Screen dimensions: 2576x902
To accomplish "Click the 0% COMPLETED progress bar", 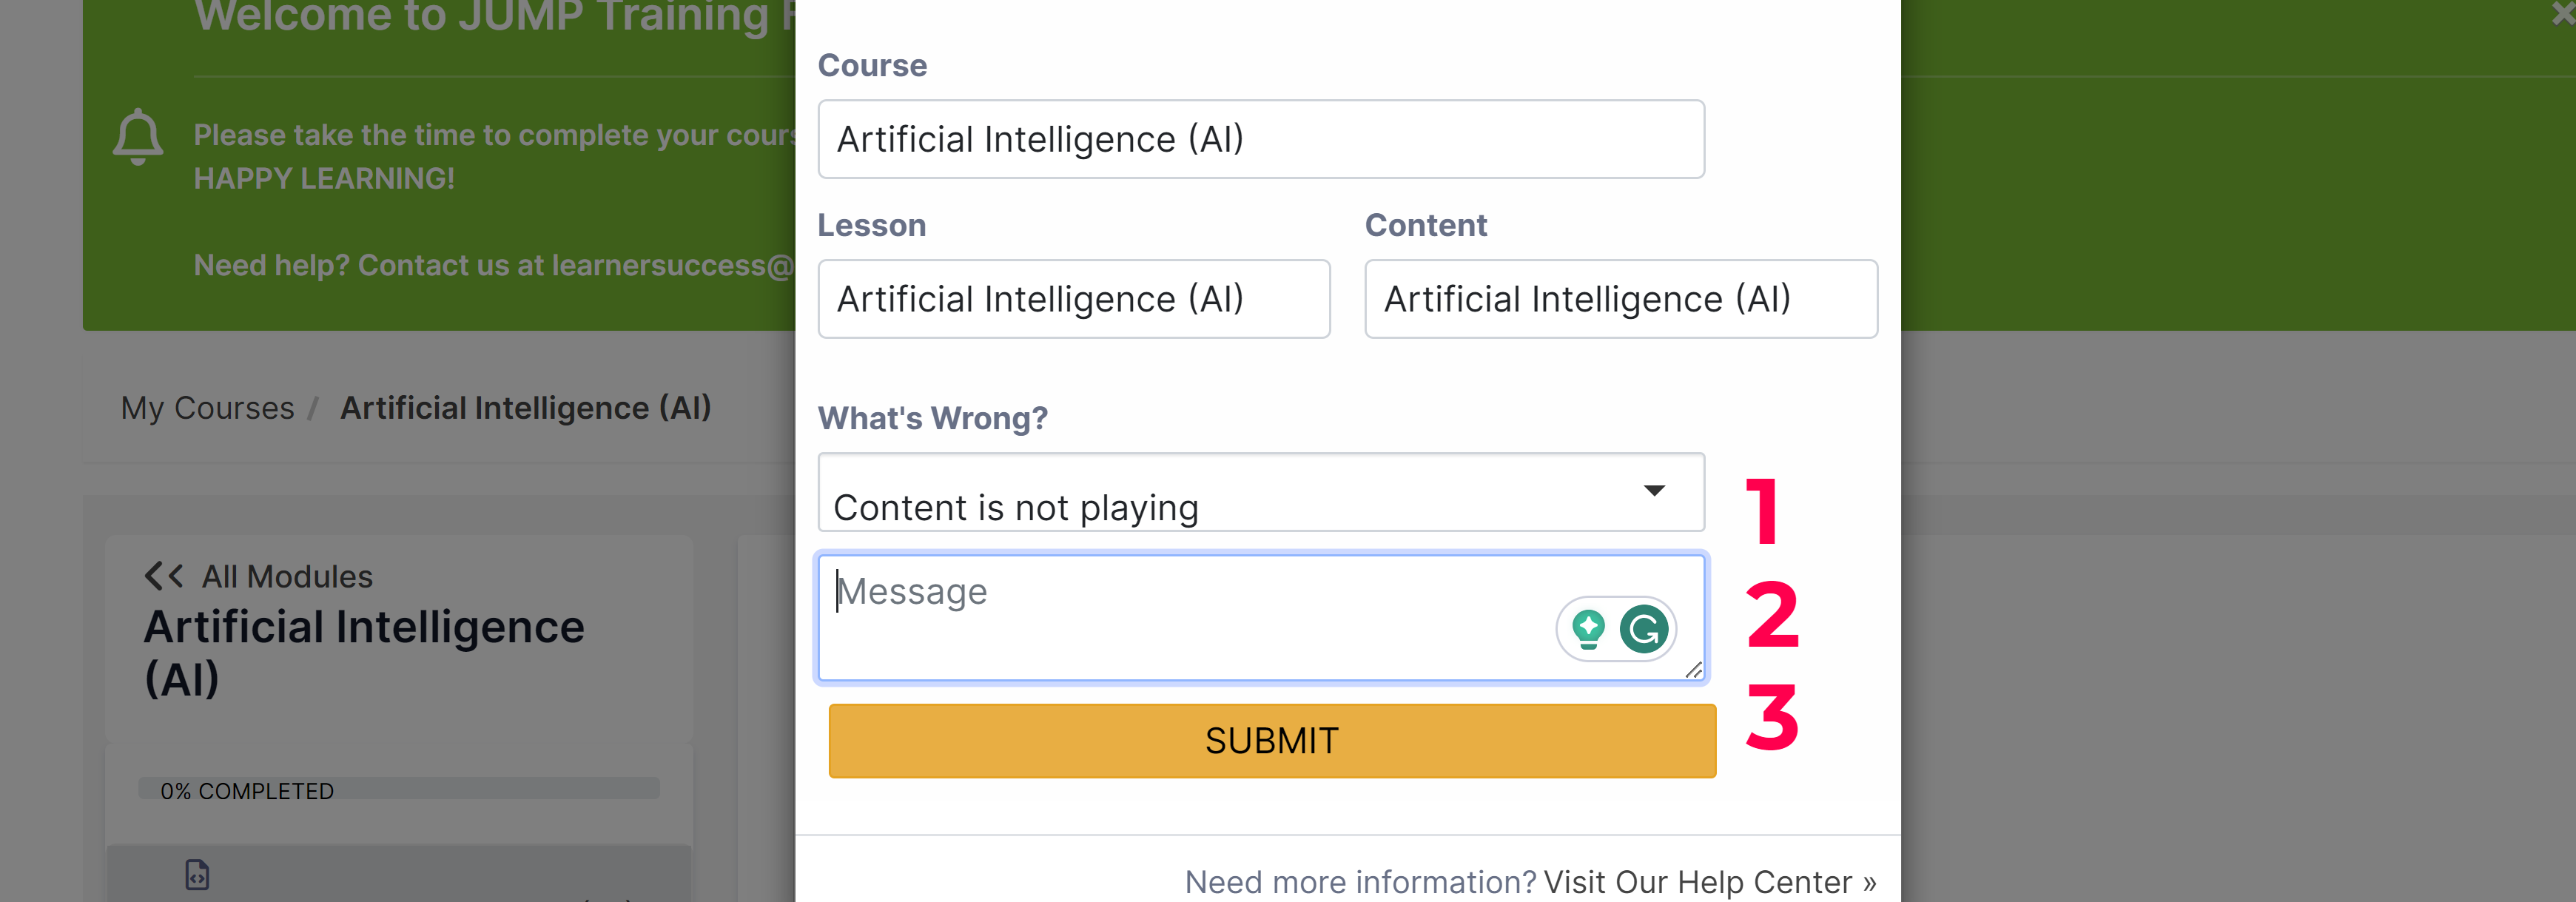I will 399,789.
